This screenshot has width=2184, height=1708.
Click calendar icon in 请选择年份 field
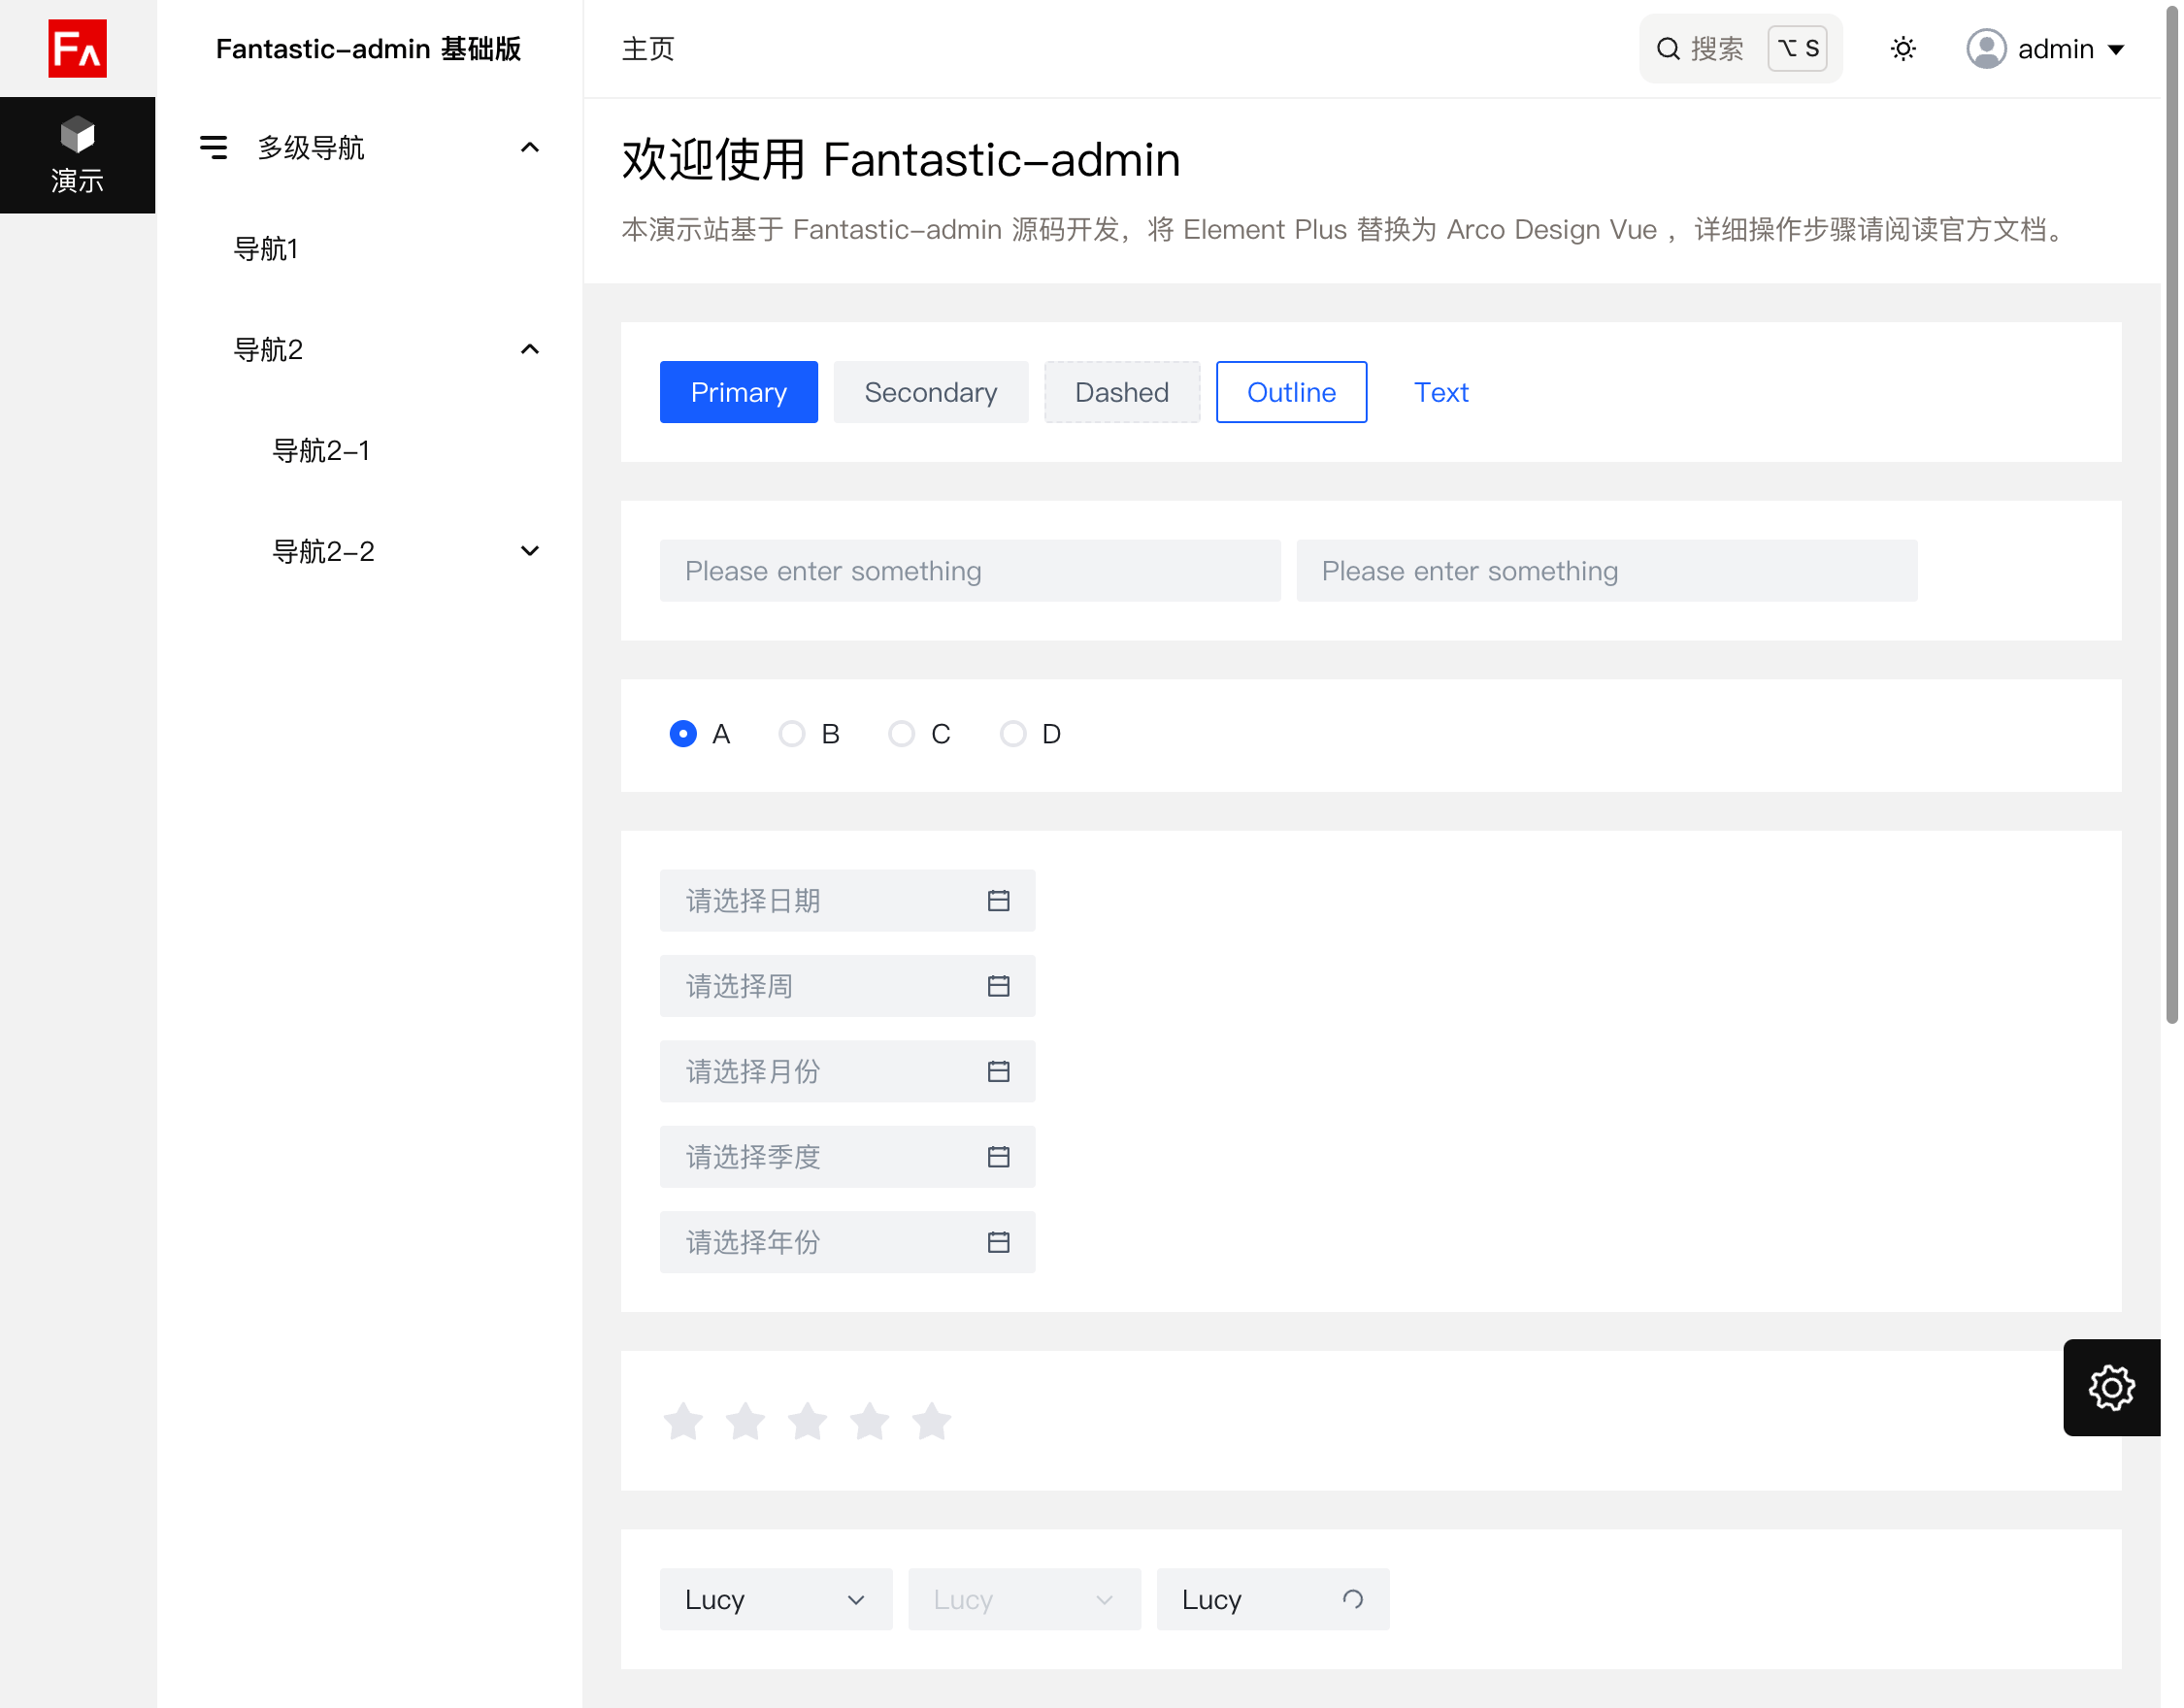(x=998, y=1242)
